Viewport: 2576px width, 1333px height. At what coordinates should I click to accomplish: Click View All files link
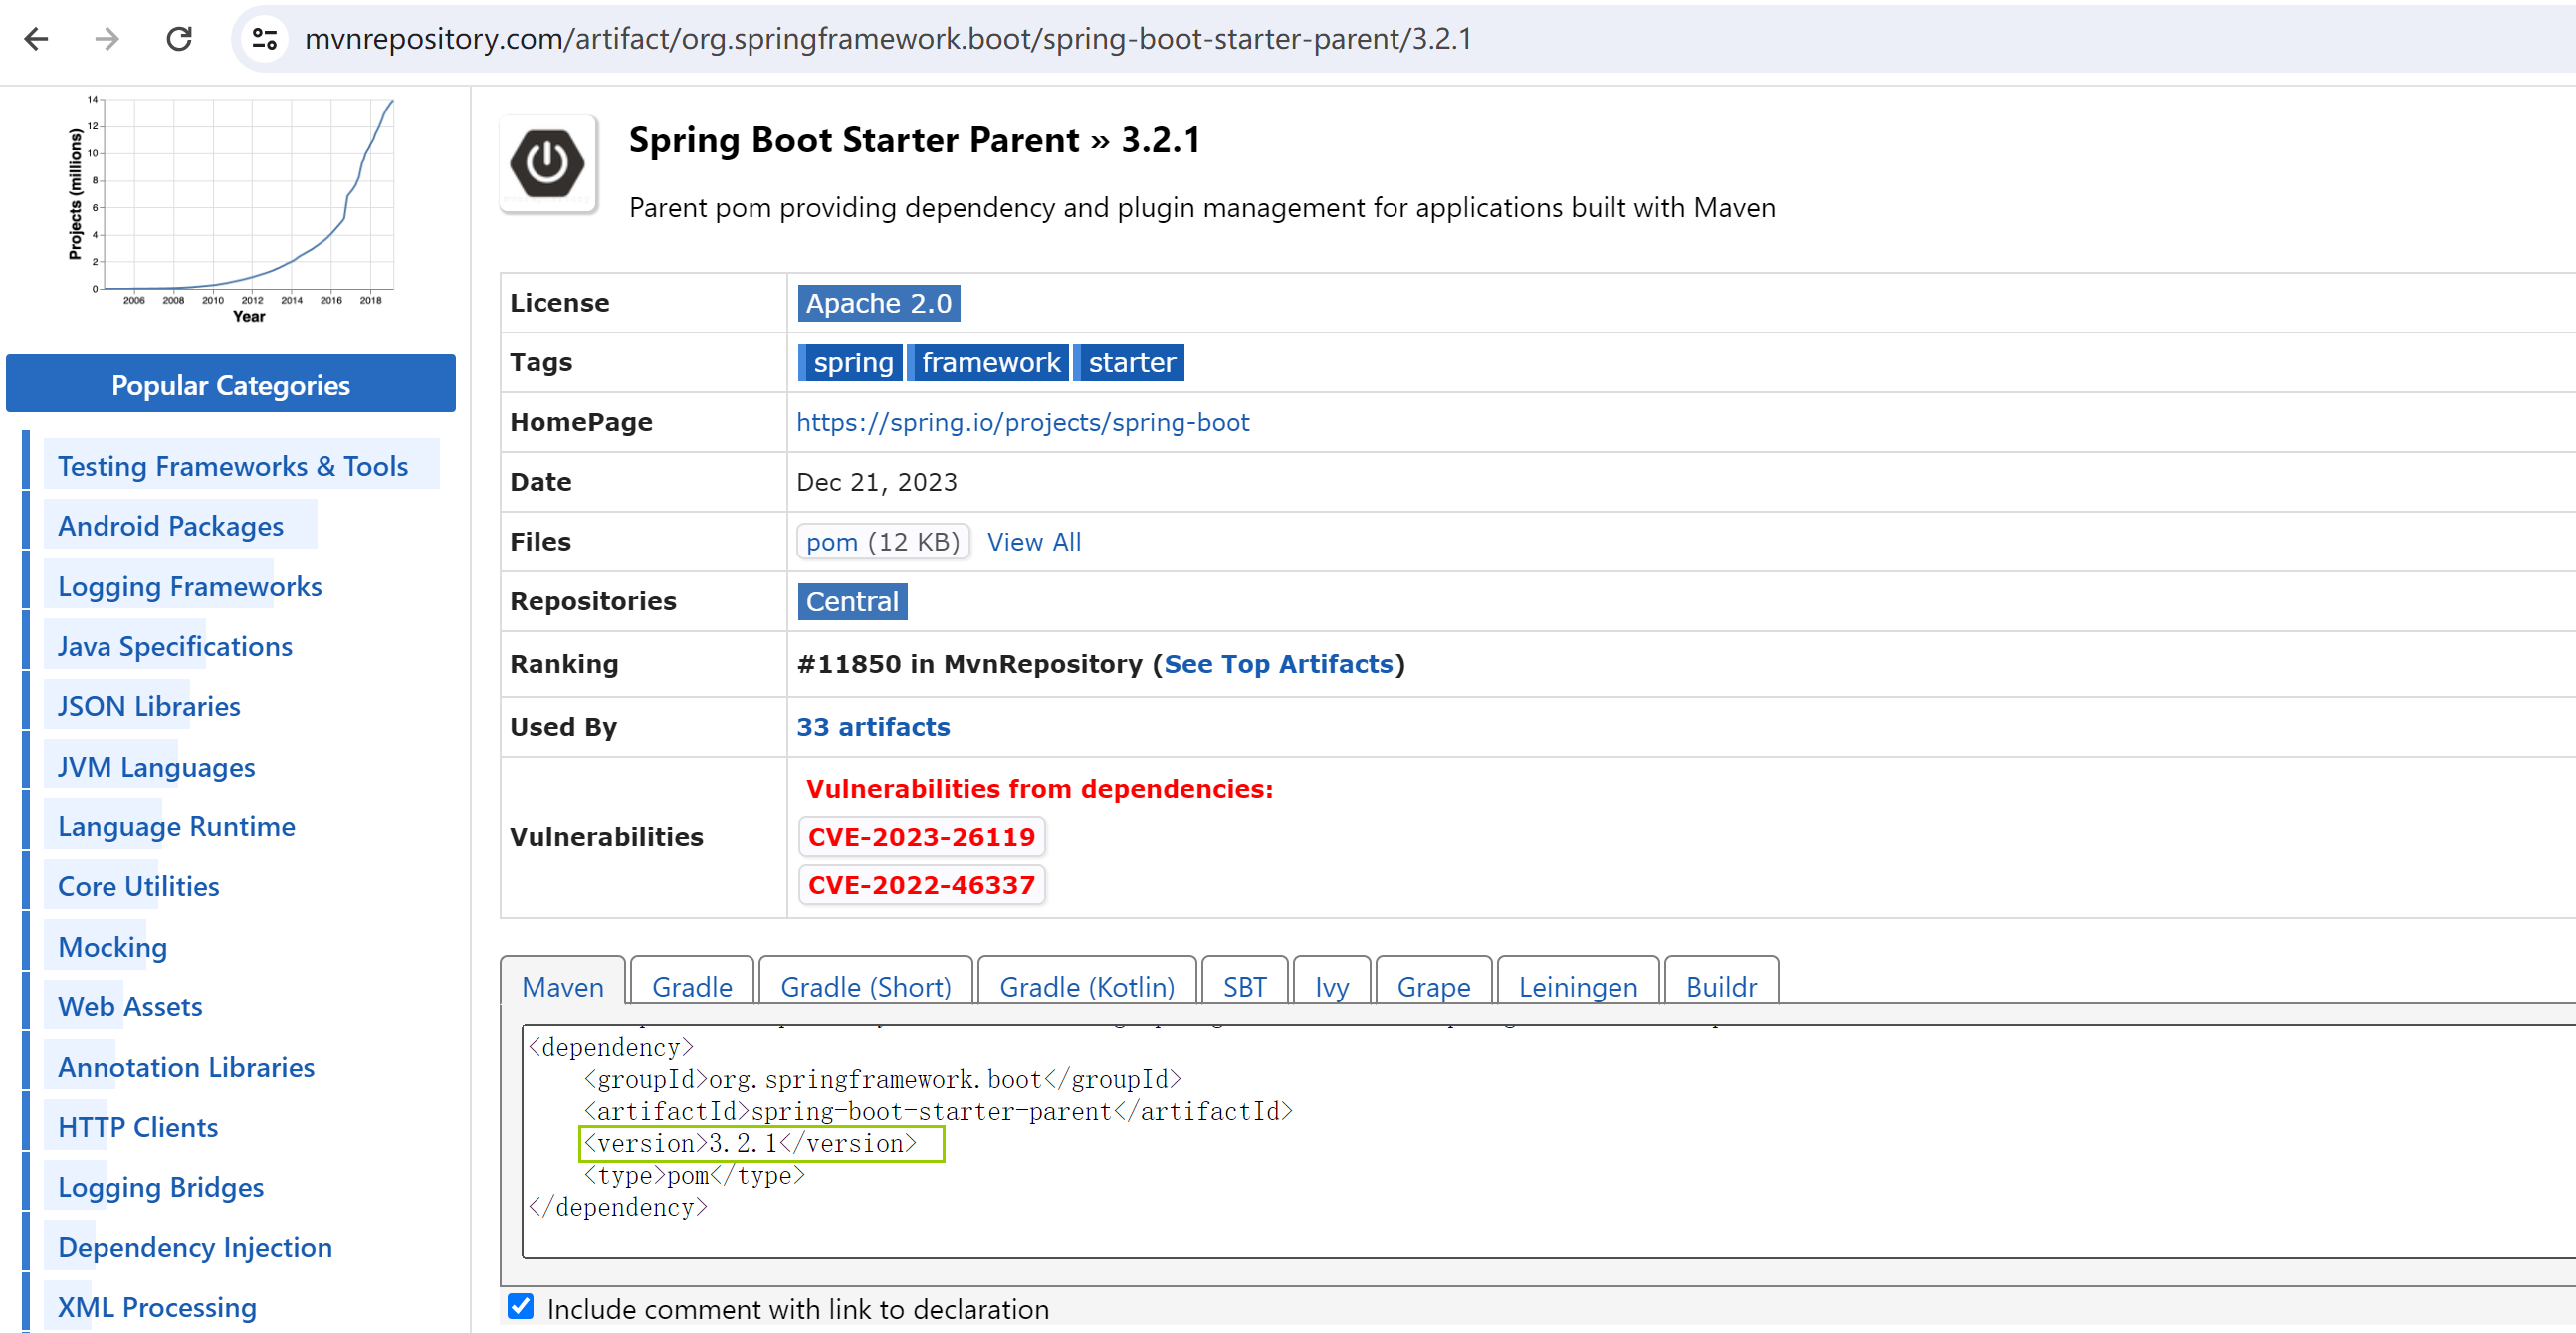coord(1034,542)
